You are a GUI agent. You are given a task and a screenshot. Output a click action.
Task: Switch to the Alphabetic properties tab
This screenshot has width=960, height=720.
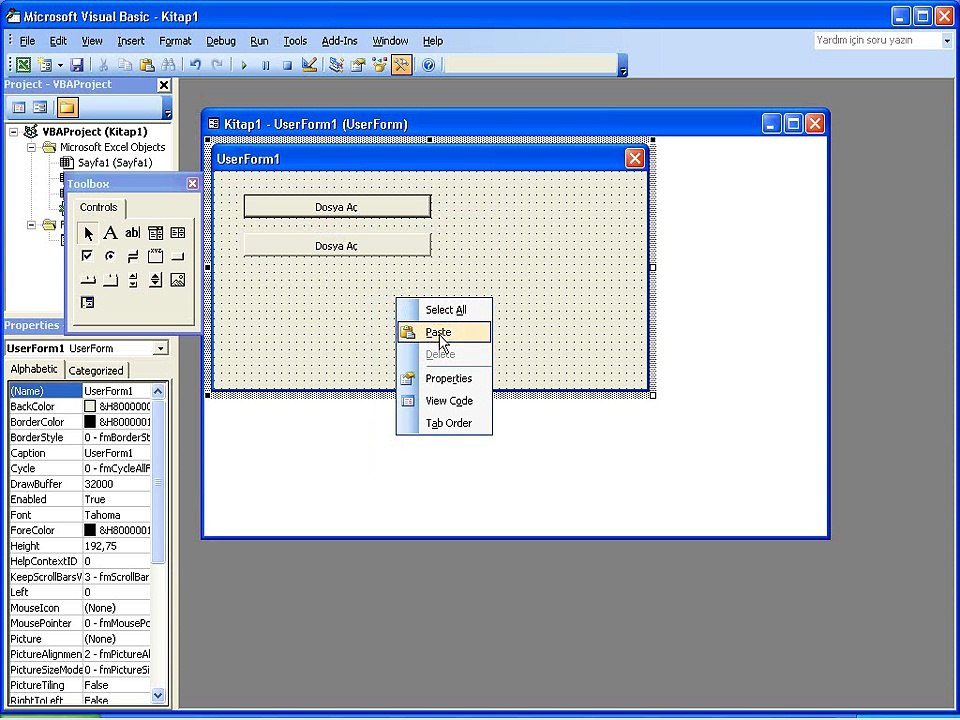pyautogui.click(x=34, y=369)
